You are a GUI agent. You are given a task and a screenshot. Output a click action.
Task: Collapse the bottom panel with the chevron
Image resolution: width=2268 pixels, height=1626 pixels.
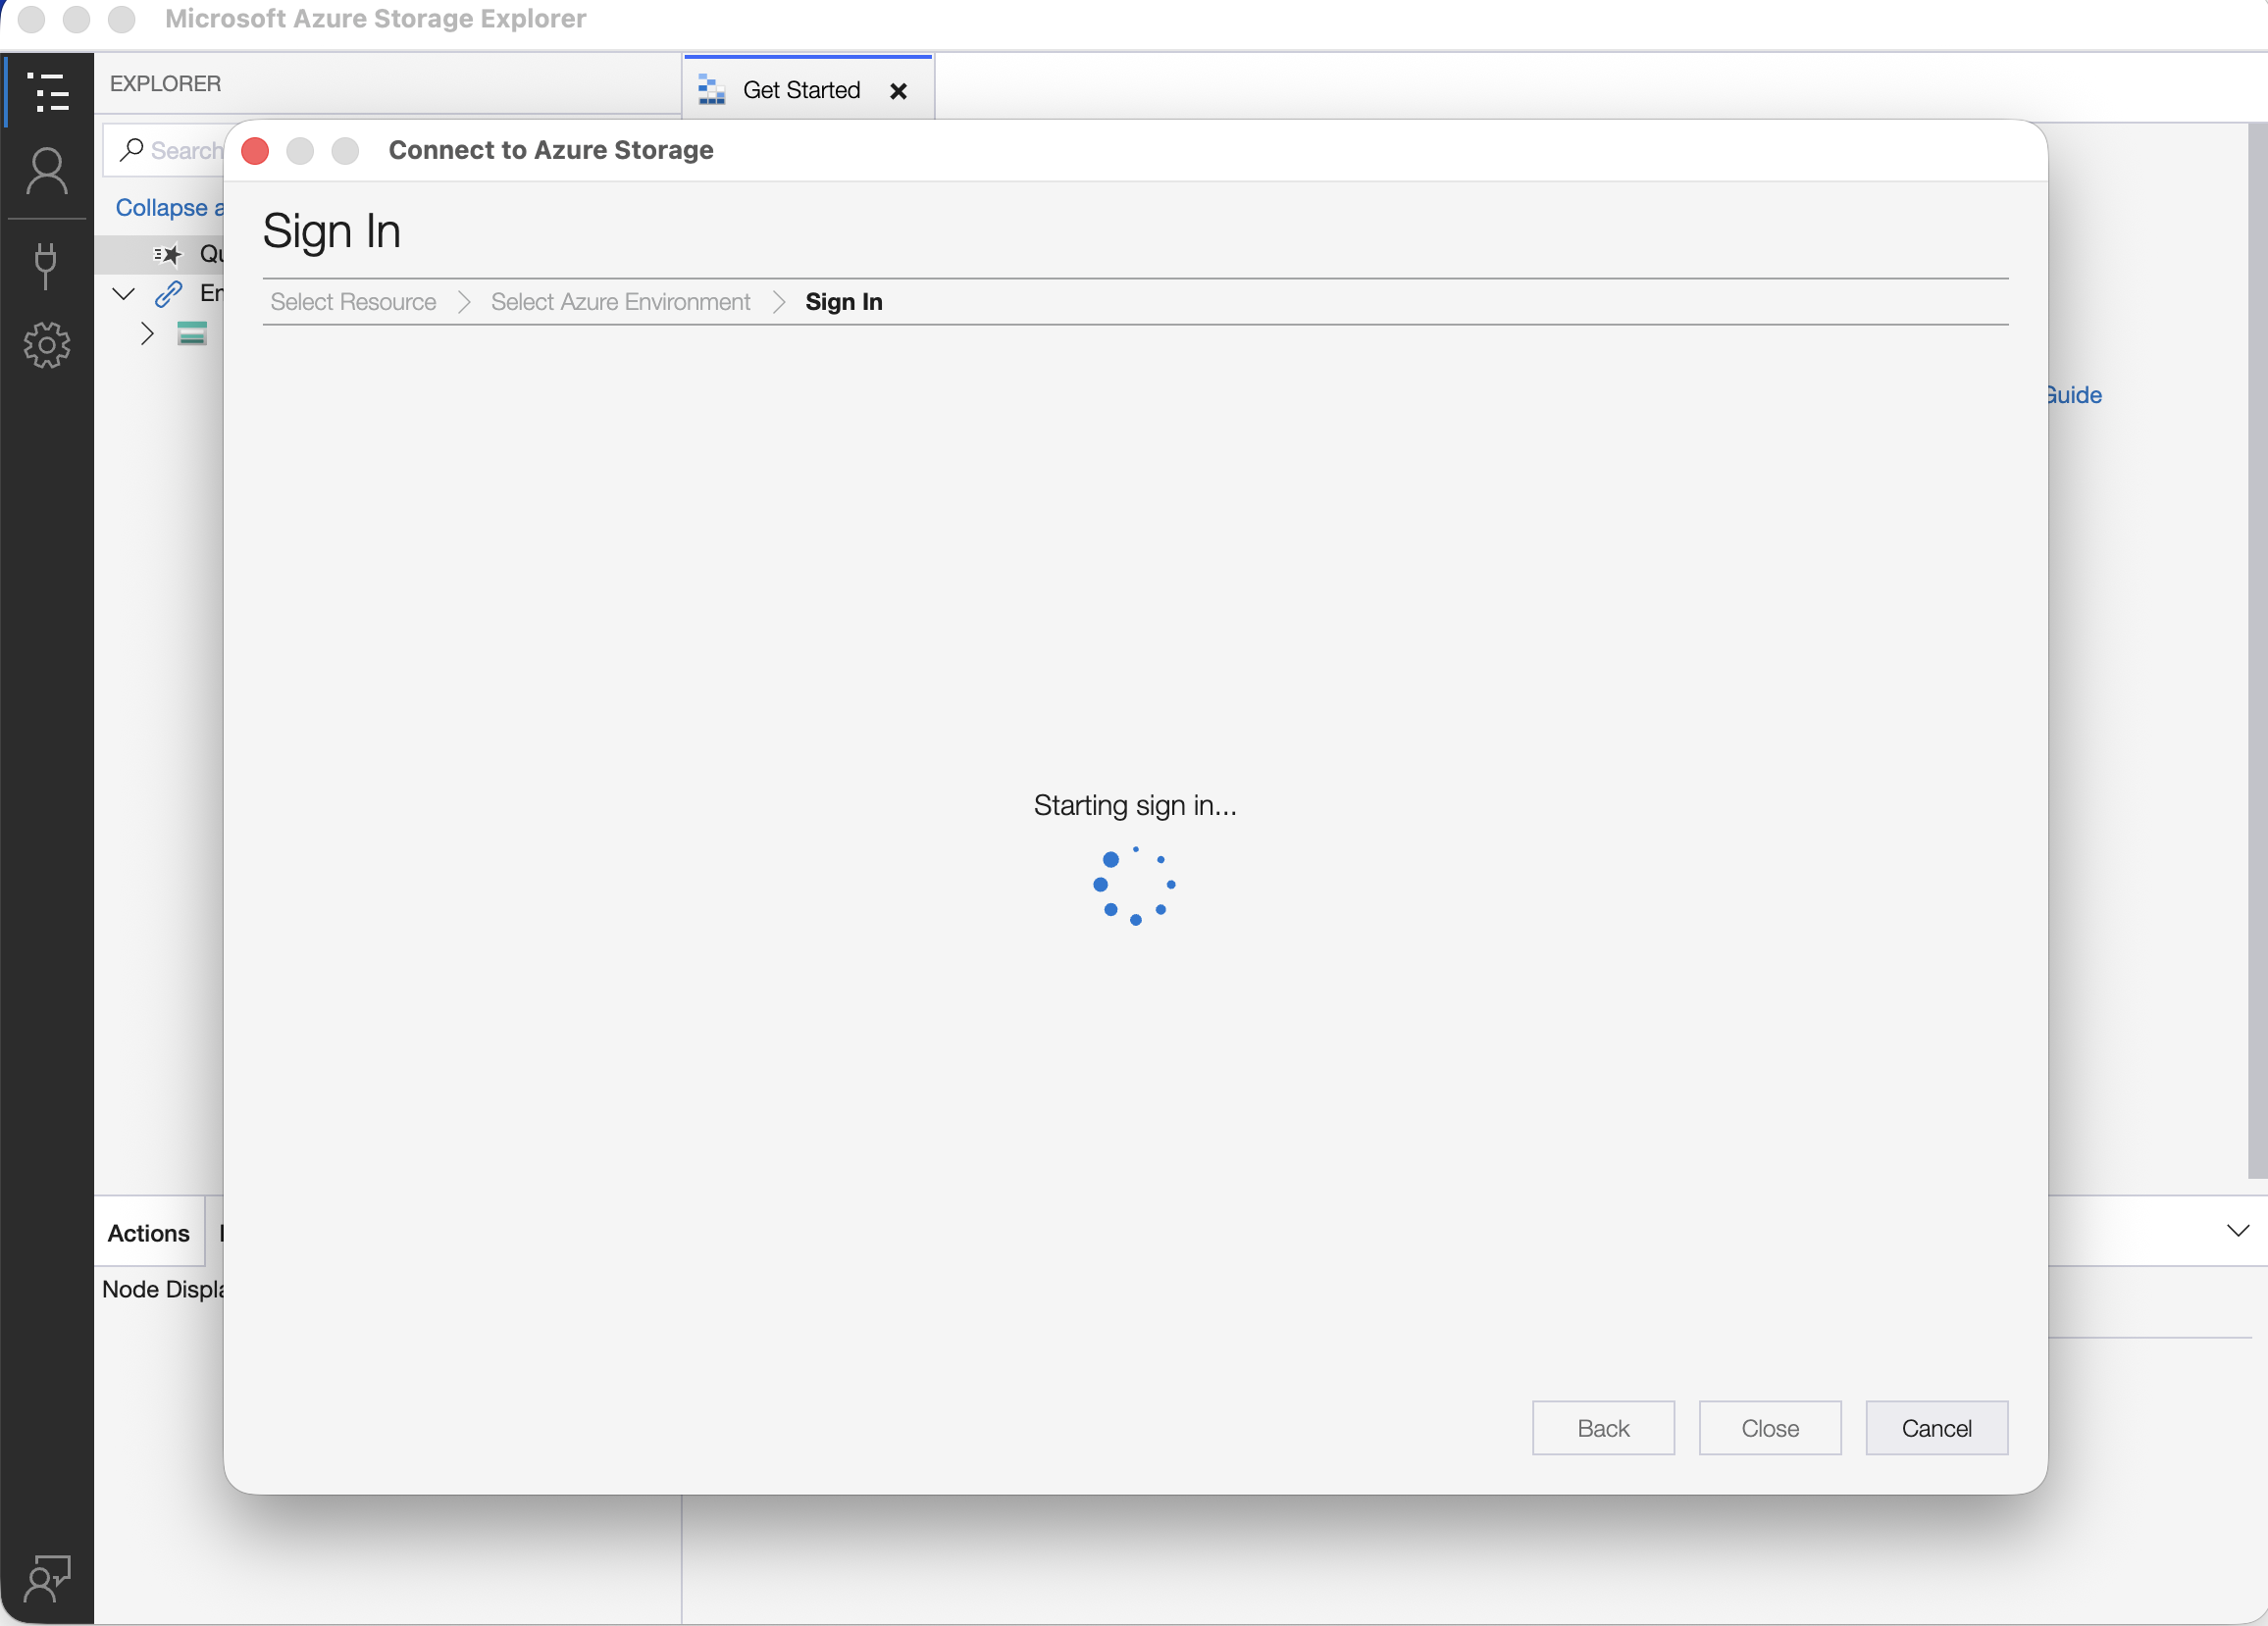point(2238,1230)
